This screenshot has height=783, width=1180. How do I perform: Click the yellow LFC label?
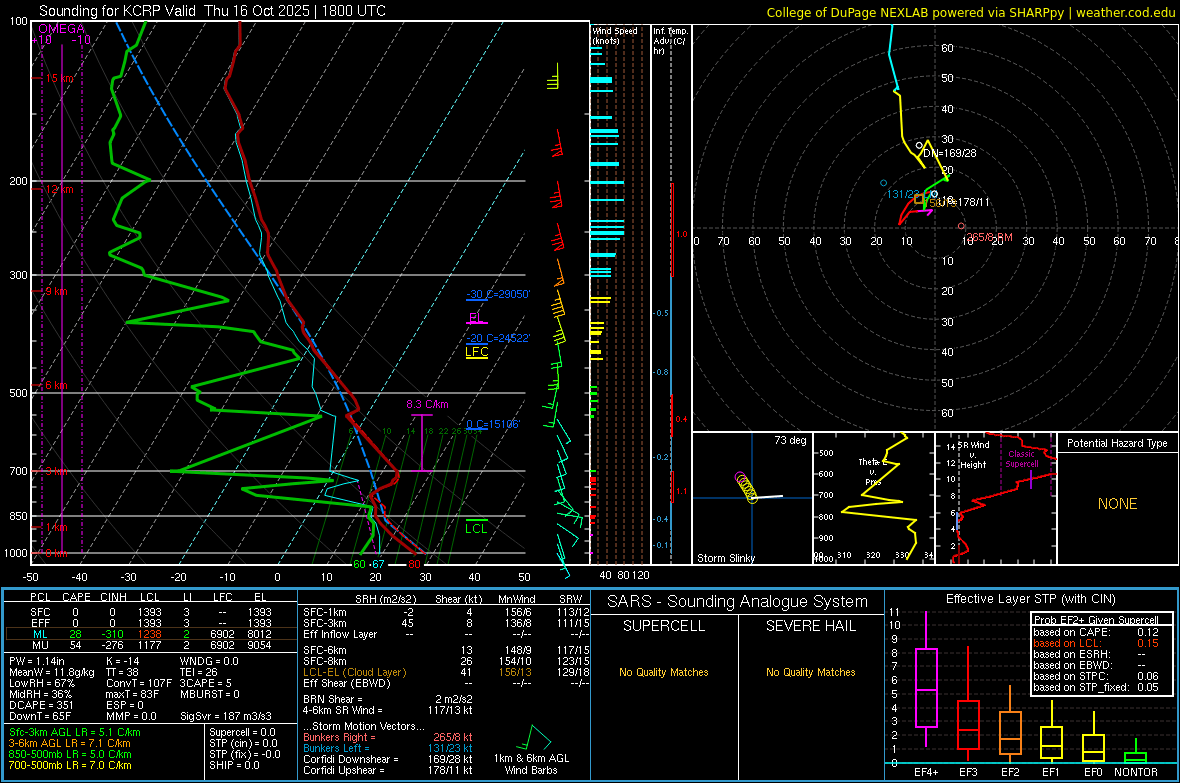476,352
